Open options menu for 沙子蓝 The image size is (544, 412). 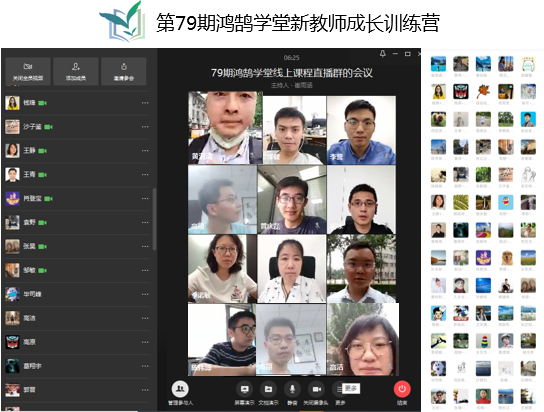145,127
